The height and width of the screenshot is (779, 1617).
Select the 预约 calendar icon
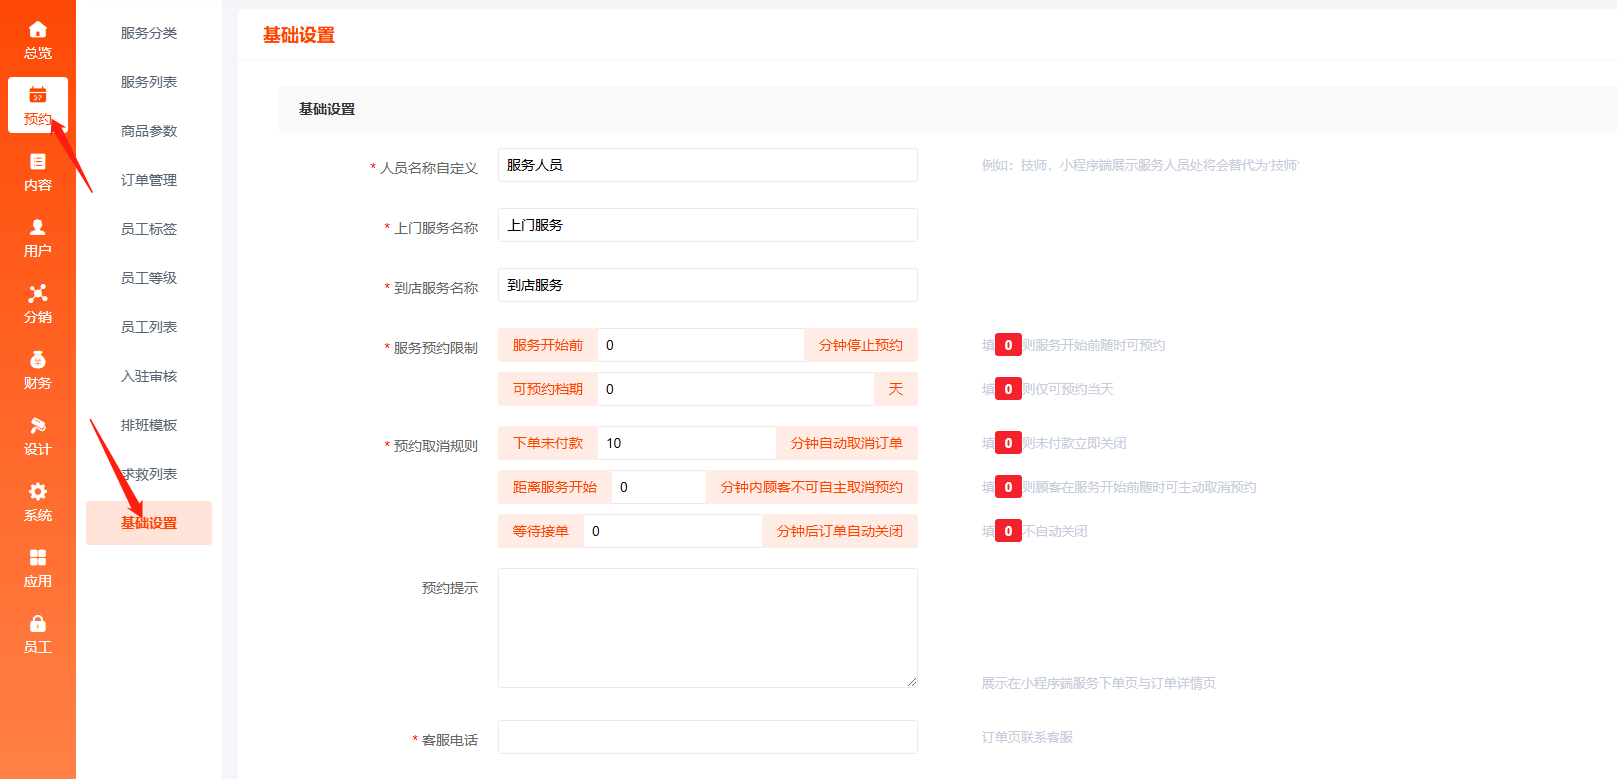click(x=38, y=96)
